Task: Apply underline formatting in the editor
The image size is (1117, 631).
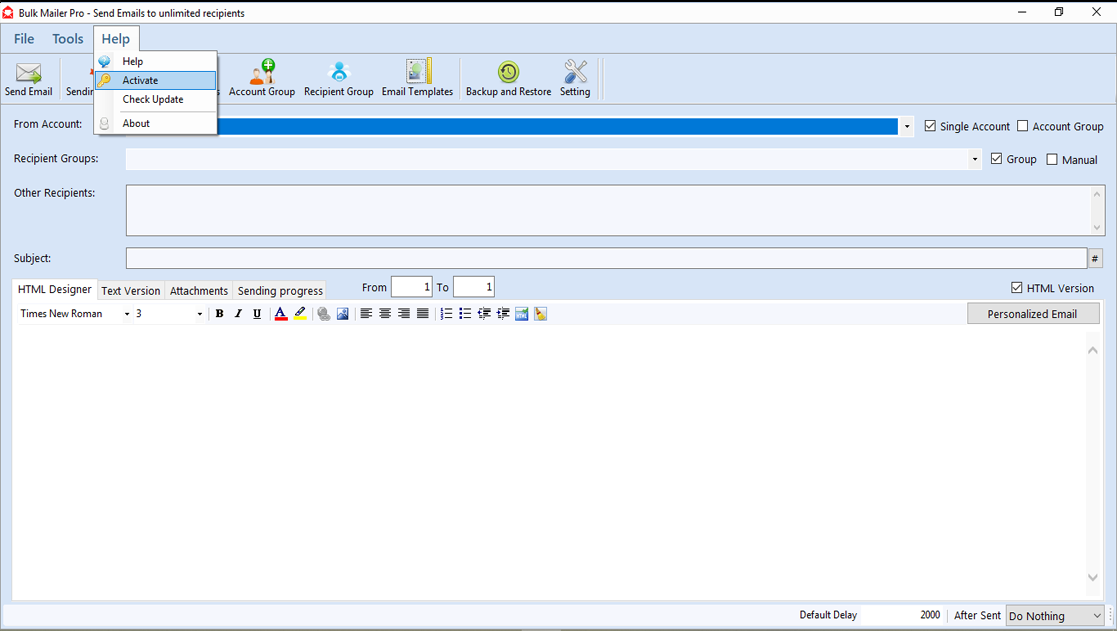Action: pos(257,313)
